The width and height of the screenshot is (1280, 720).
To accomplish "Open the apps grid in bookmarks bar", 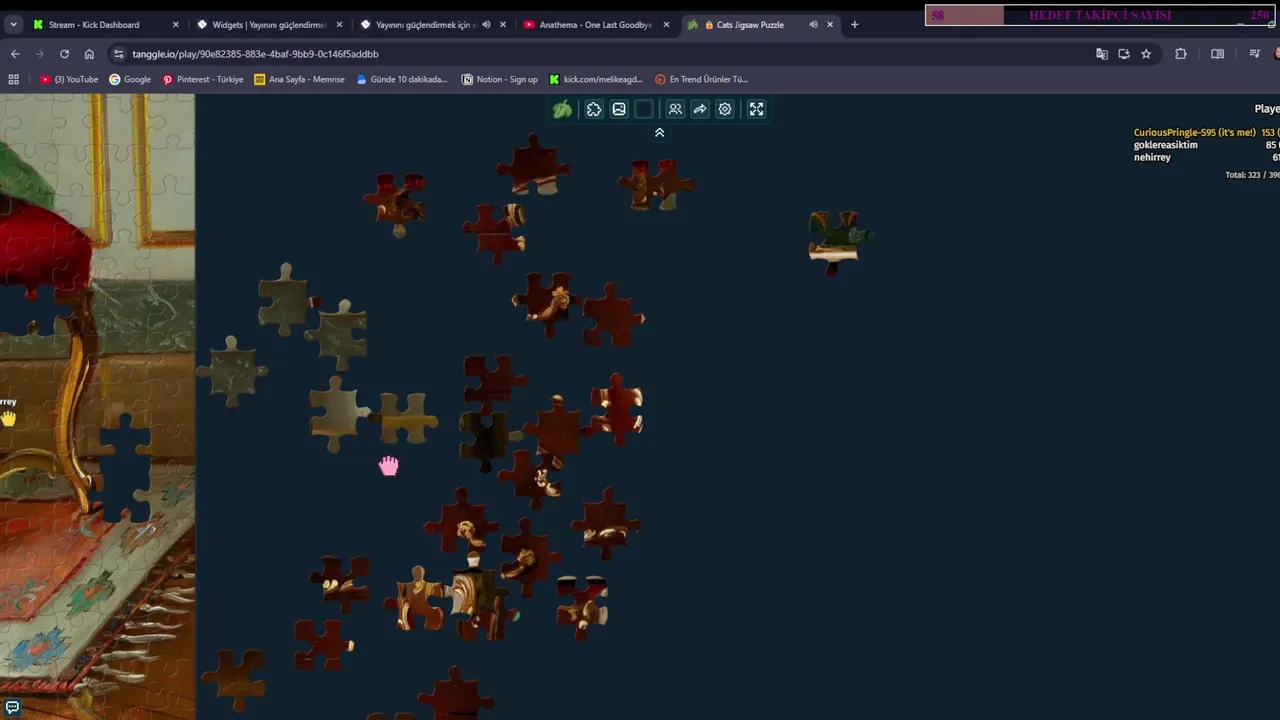I will (13, 79).
